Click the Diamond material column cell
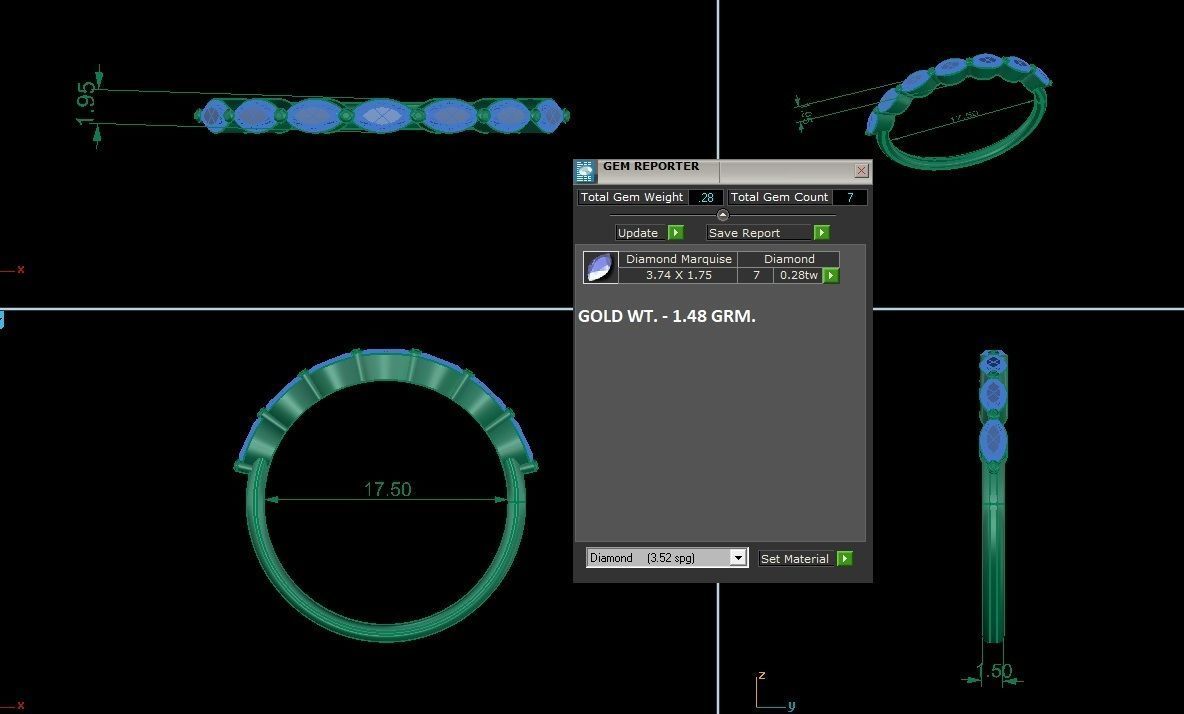Image resolution: width=1184 pixels, height=714 pixels. click(x=789, y=259)
